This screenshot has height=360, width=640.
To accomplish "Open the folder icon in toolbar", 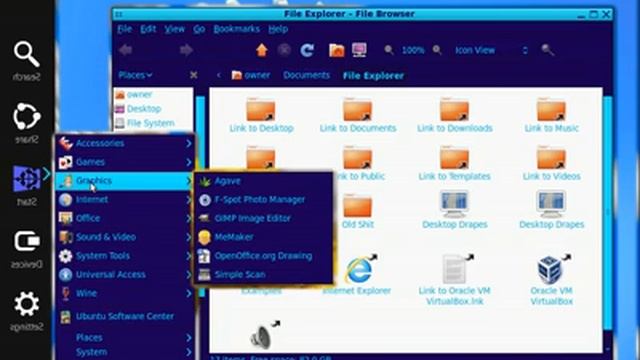I will [337, 50].
